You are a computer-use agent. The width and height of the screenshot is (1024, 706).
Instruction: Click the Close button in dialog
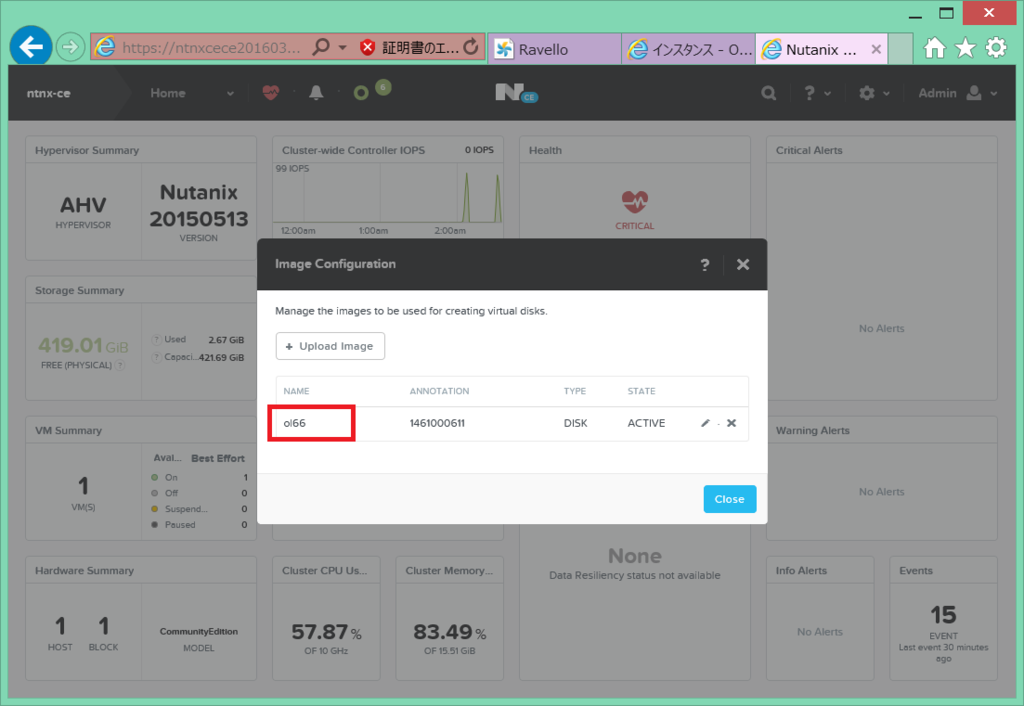click(x=729, y=499)
